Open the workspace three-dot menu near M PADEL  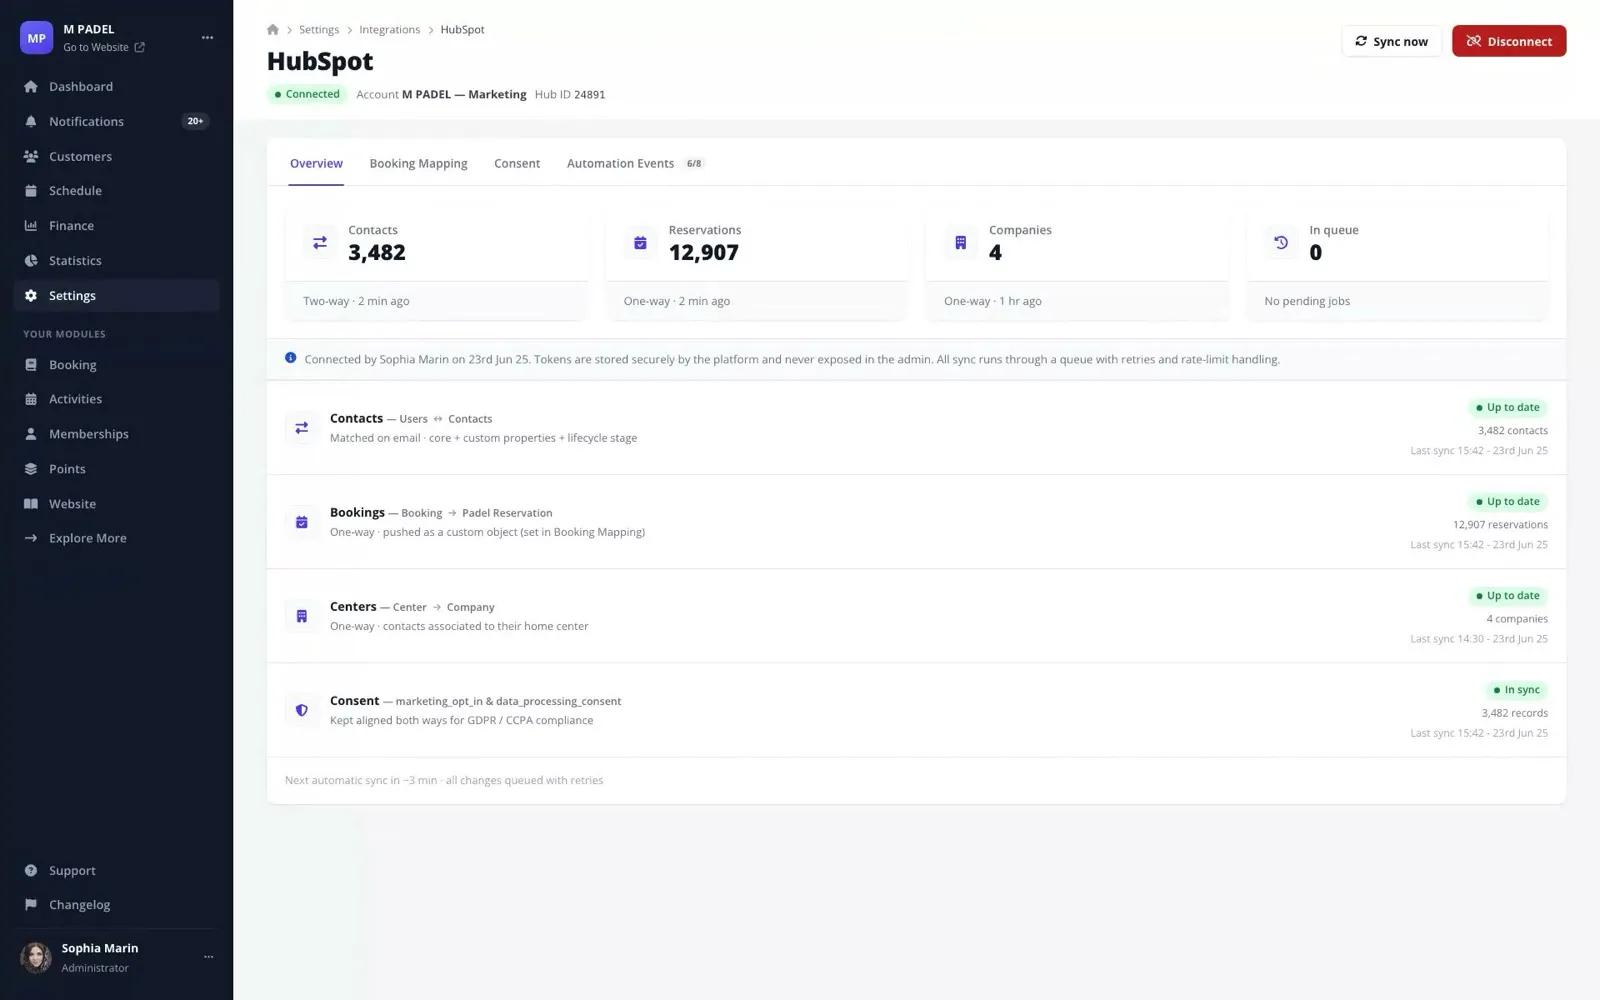point(207,38)
